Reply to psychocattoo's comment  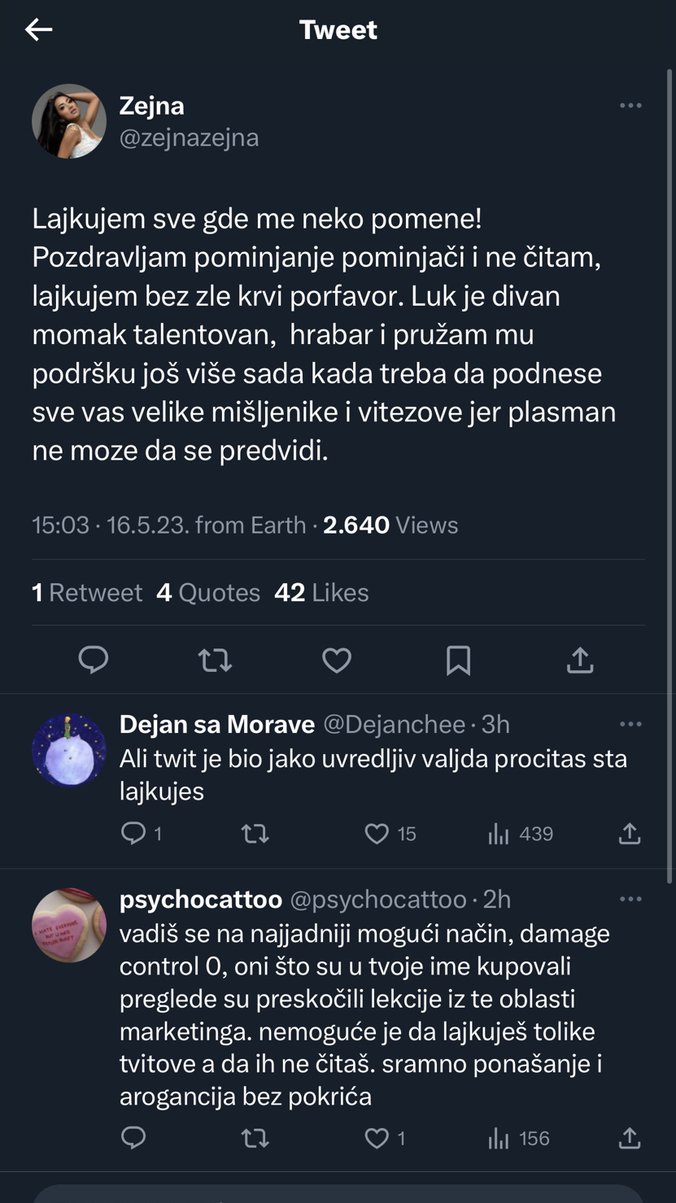133,1137
